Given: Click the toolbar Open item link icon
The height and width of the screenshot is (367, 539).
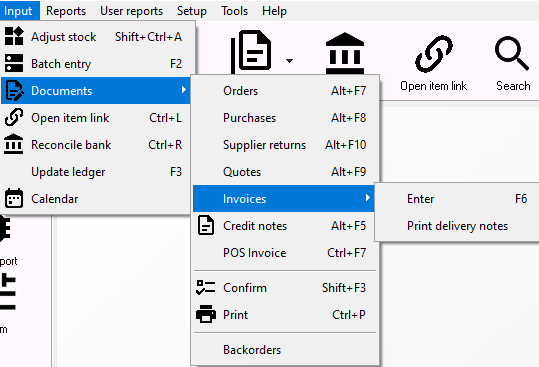Looking at the screenshot, I should point(433,54).
